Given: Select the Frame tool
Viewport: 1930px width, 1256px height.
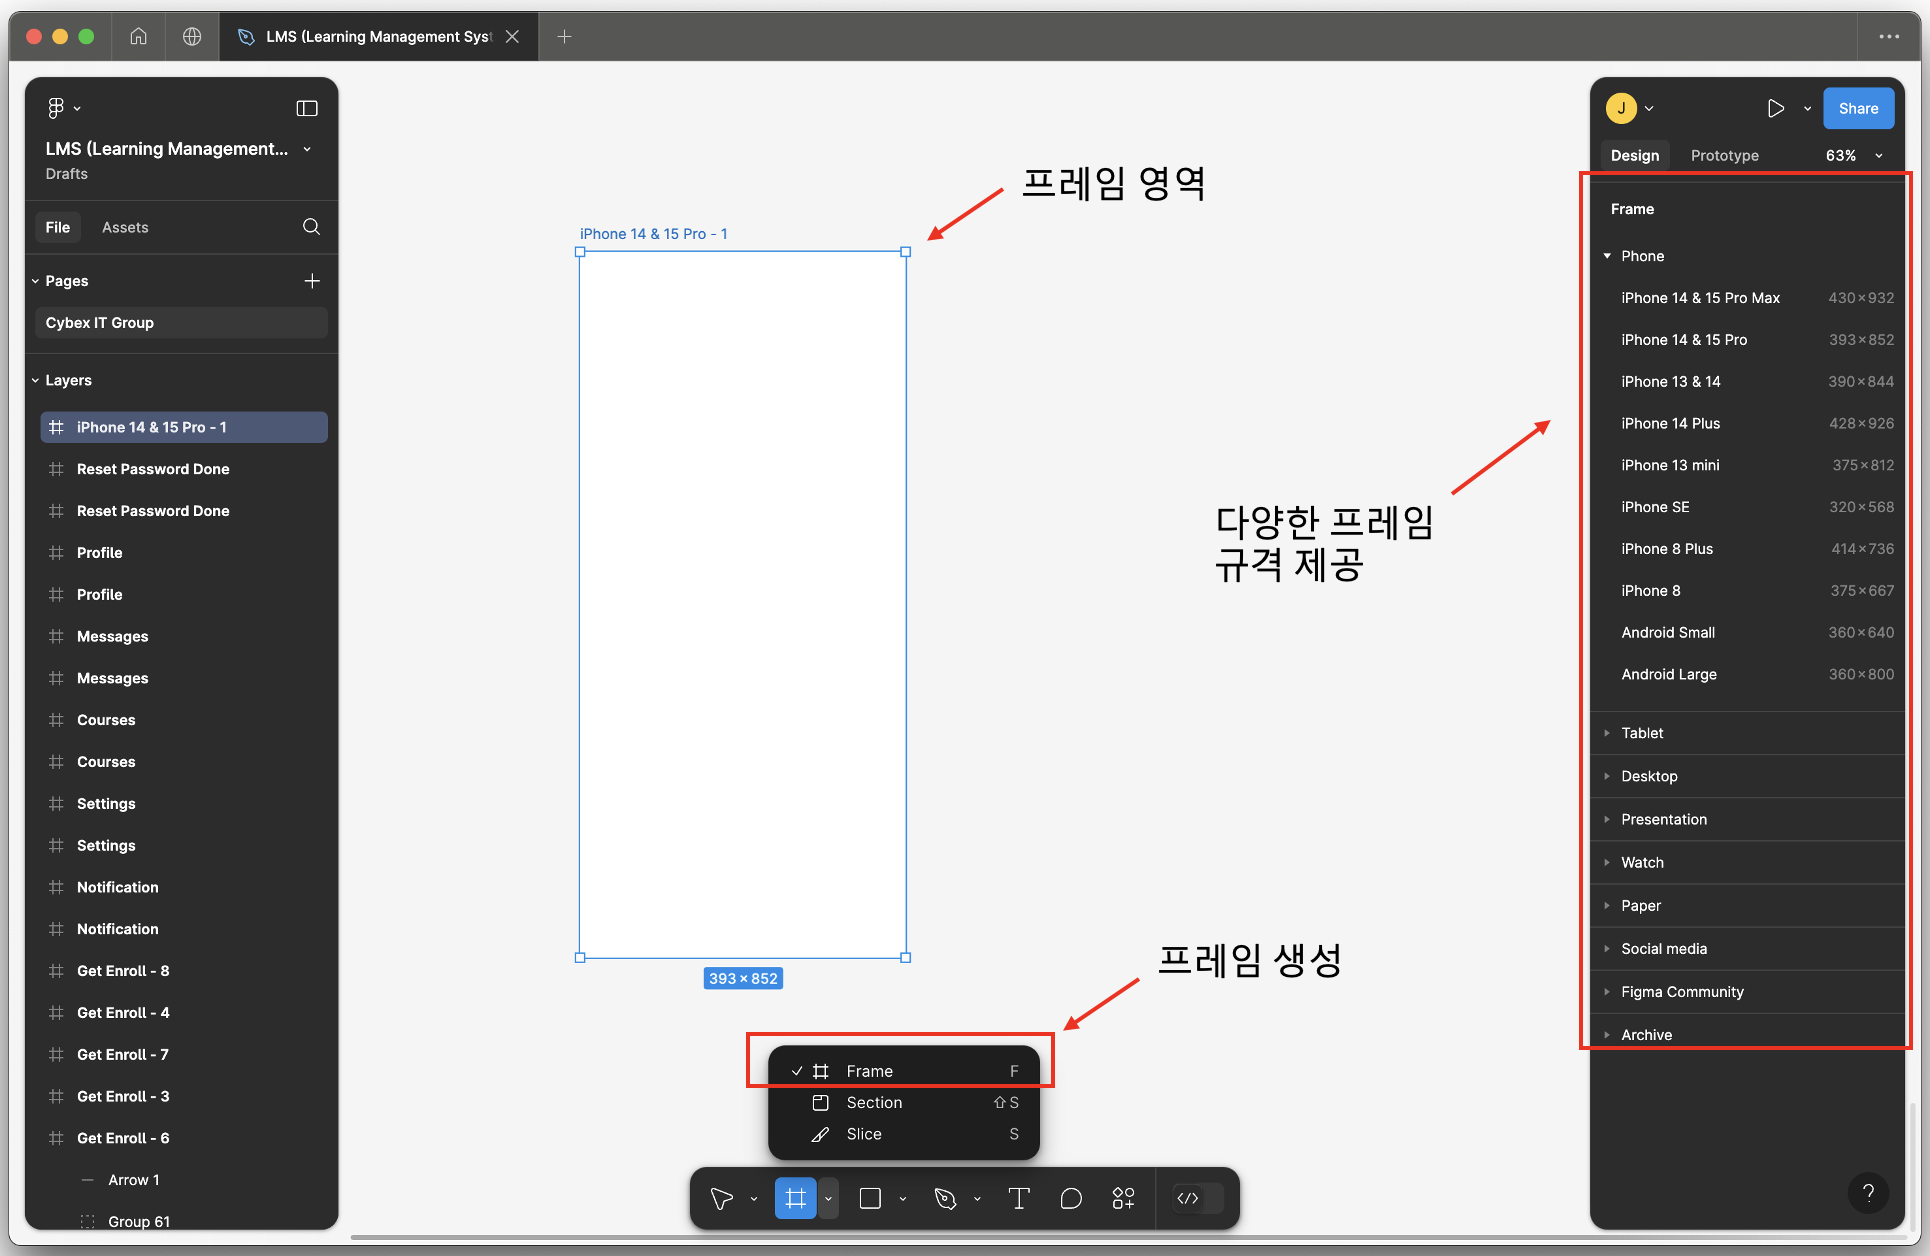Looking at the screenshot, I should click(795, 1198).
